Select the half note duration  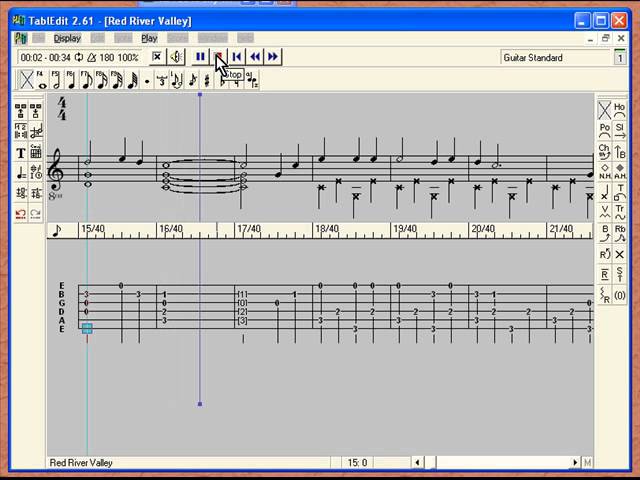point(56,80)
